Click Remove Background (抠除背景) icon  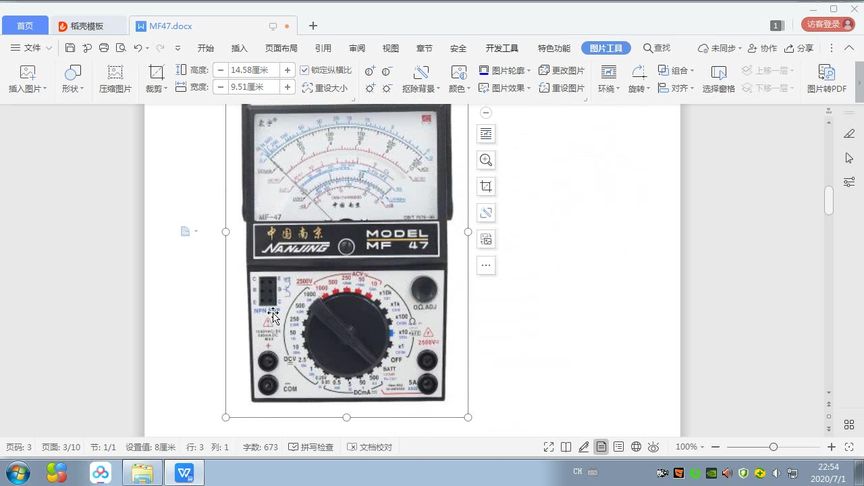pyautogui.click(x=421, y=72)
